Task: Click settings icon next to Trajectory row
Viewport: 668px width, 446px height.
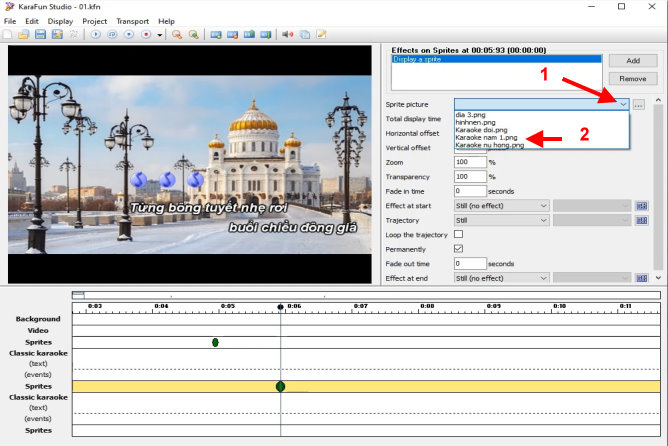Action: coord(643,220)
